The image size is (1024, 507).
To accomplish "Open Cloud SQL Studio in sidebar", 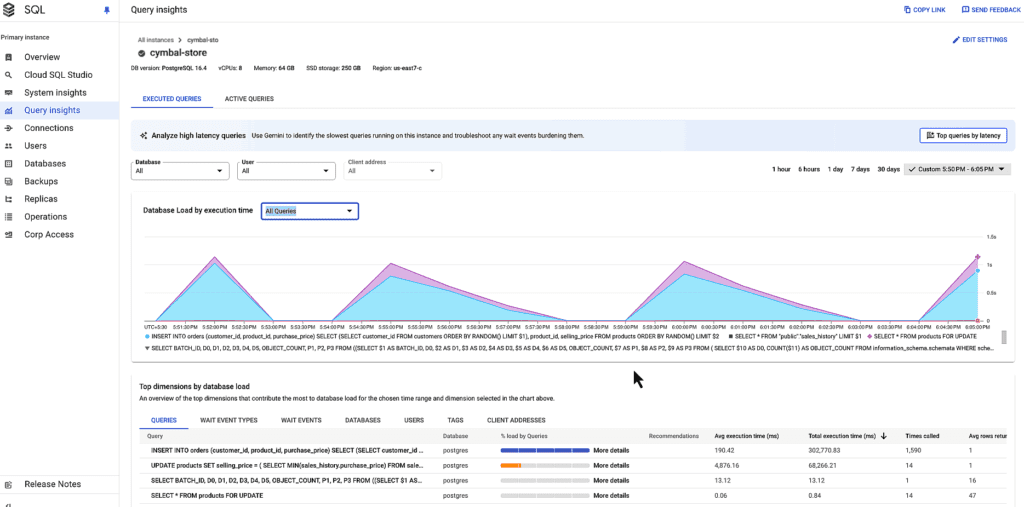I will coord(59,75).
